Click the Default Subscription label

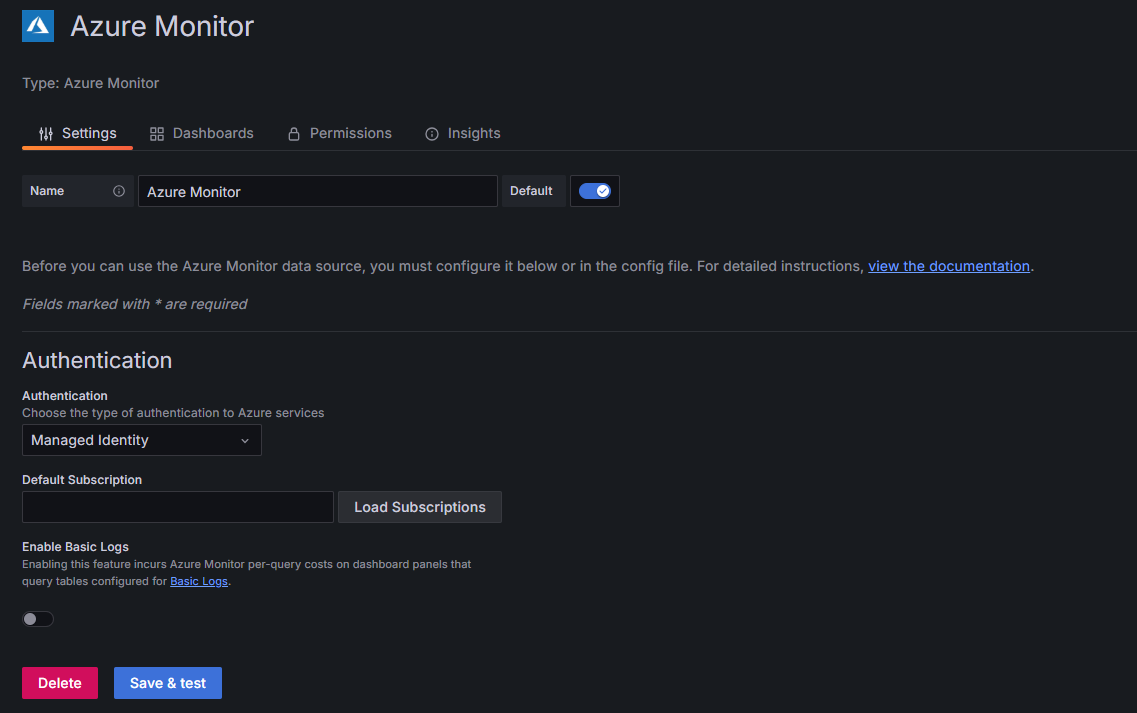[82, 480]
